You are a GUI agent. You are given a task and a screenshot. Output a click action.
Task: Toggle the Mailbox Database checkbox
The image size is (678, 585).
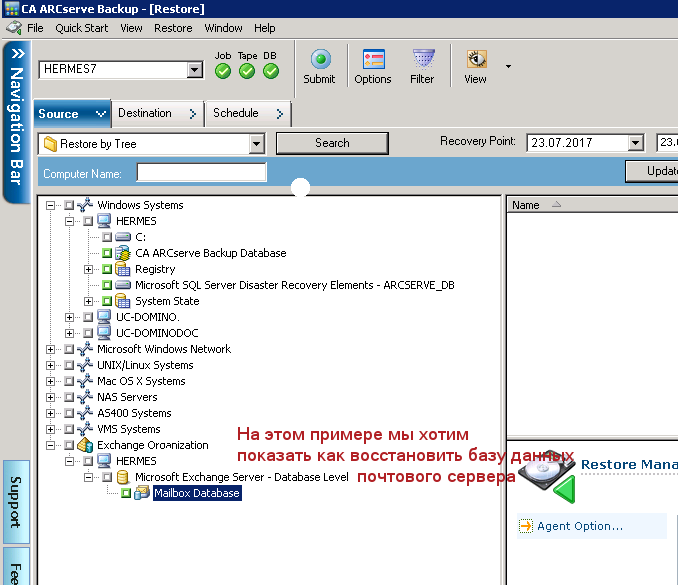pos(126,493)
